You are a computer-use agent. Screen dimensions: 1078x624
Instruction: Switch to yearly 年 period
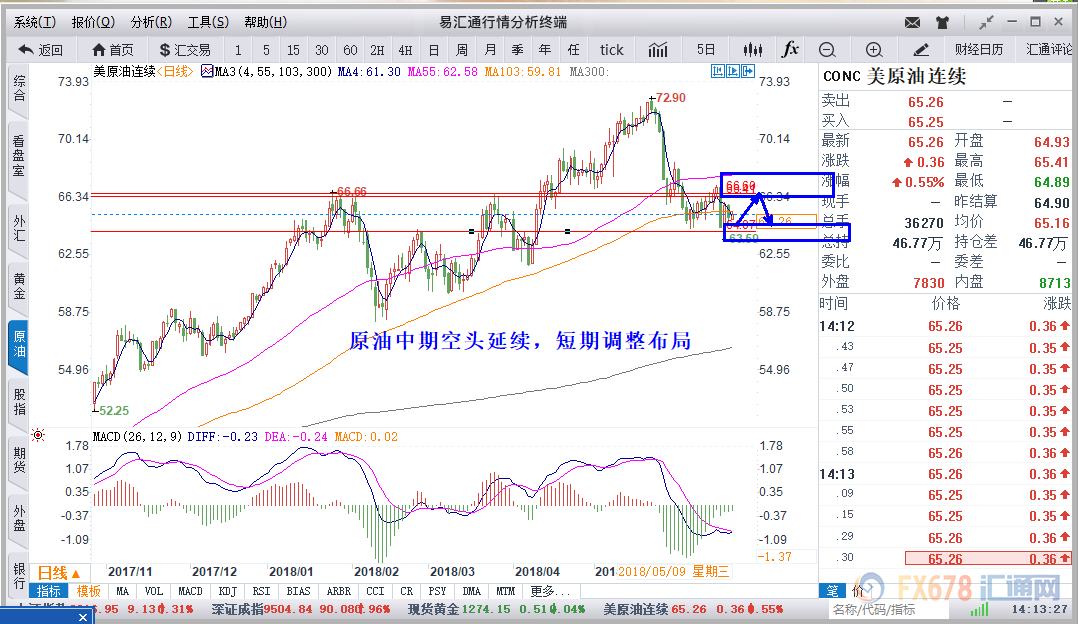click(545, 50)
